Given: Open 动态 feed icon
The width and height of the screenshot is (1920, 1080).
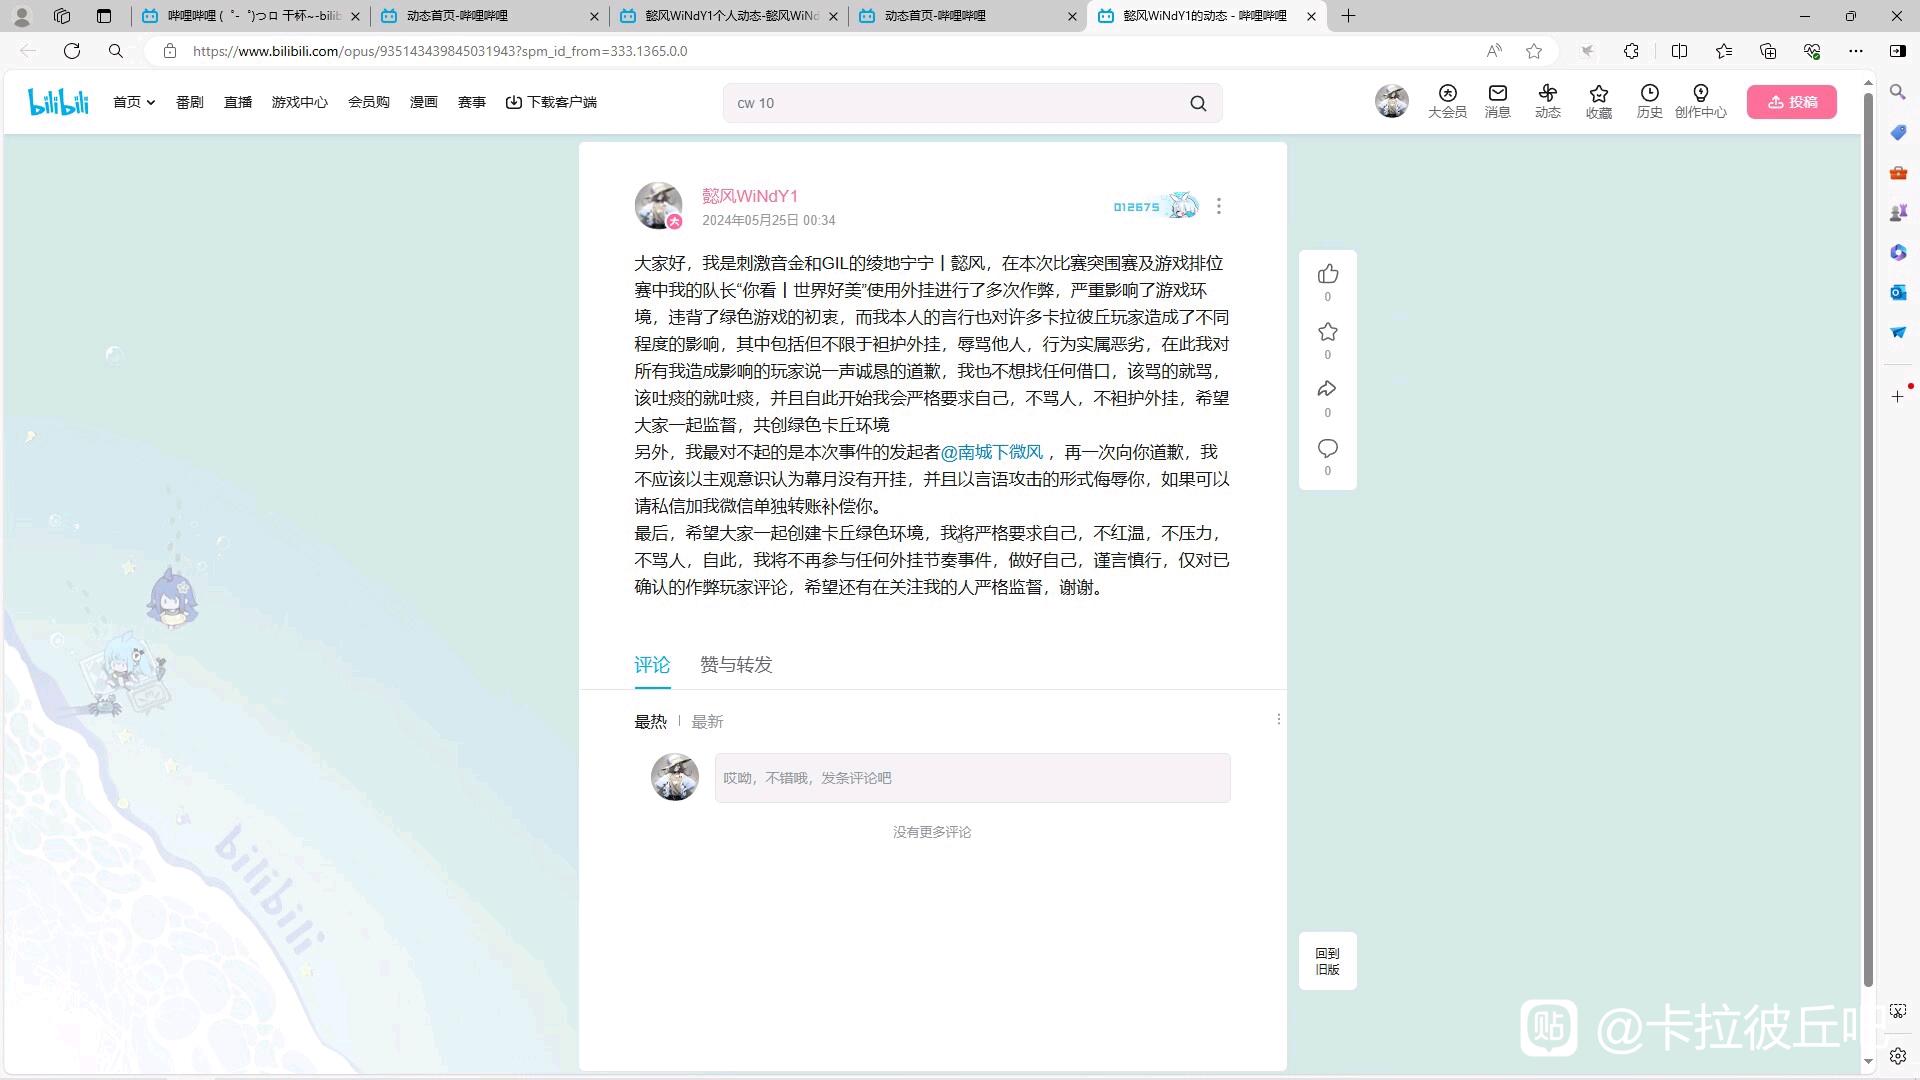Looking at the screenshot, I should pos(1548,101).
